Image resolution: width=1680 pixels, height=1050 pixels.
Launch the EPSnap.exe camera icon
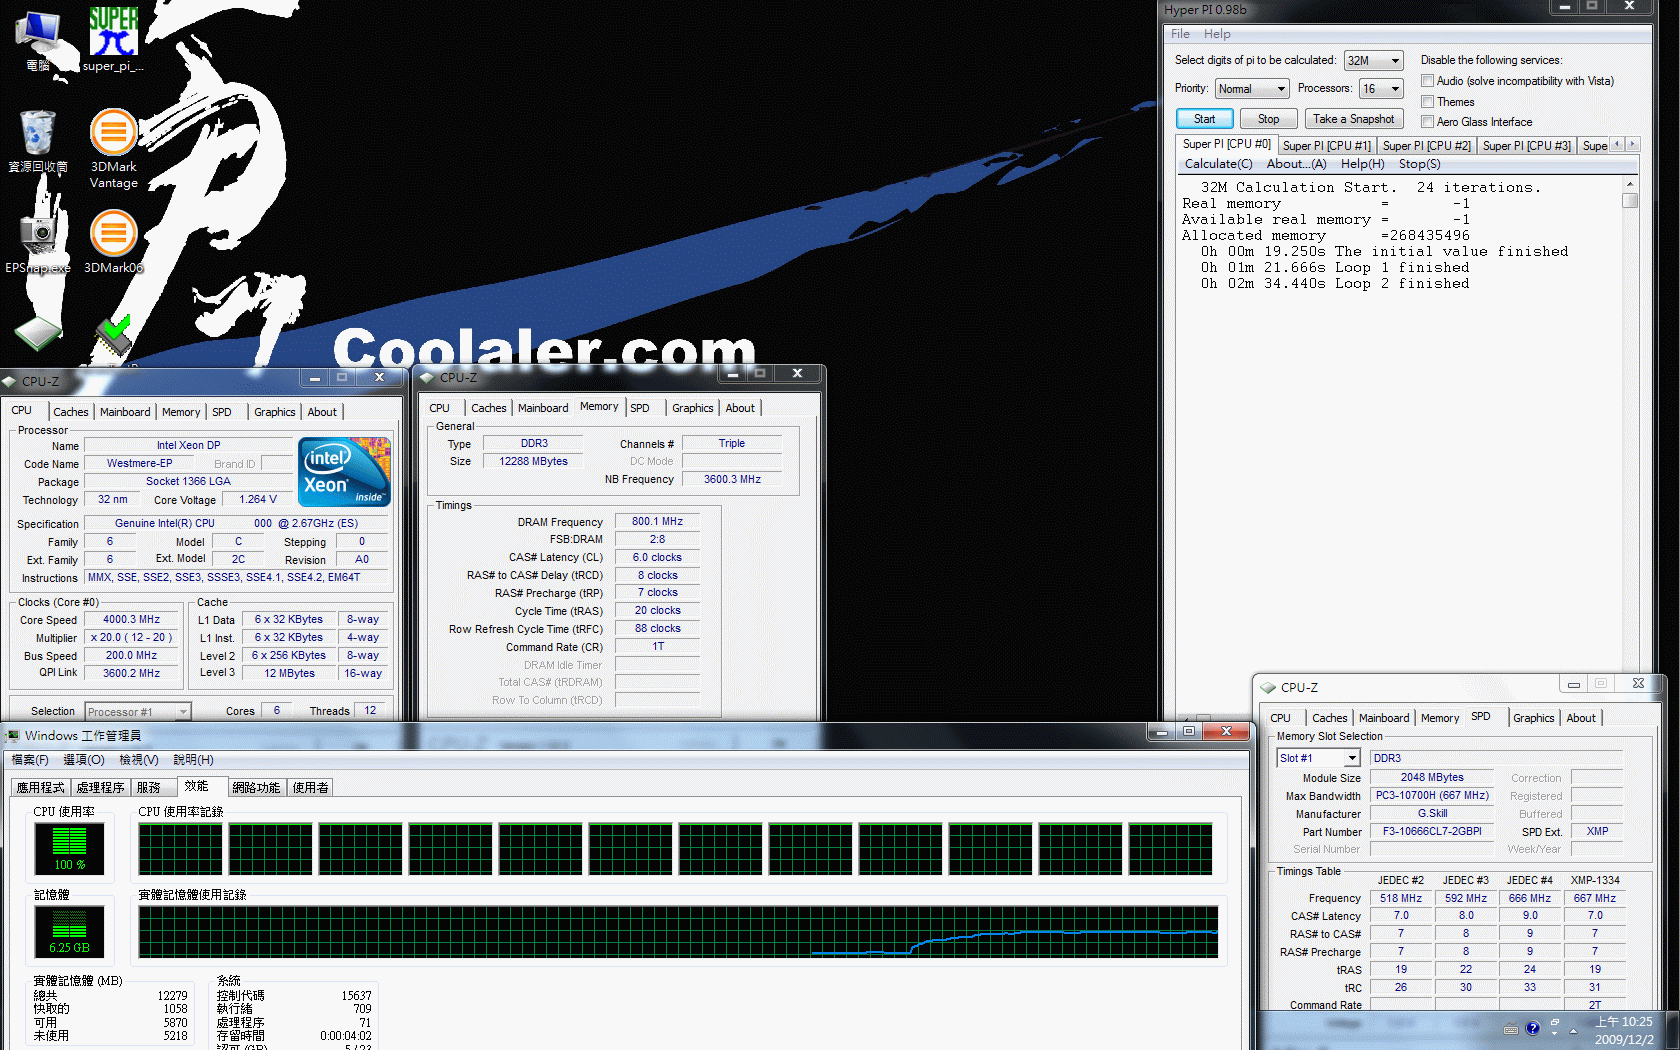(x=38, y=241)
